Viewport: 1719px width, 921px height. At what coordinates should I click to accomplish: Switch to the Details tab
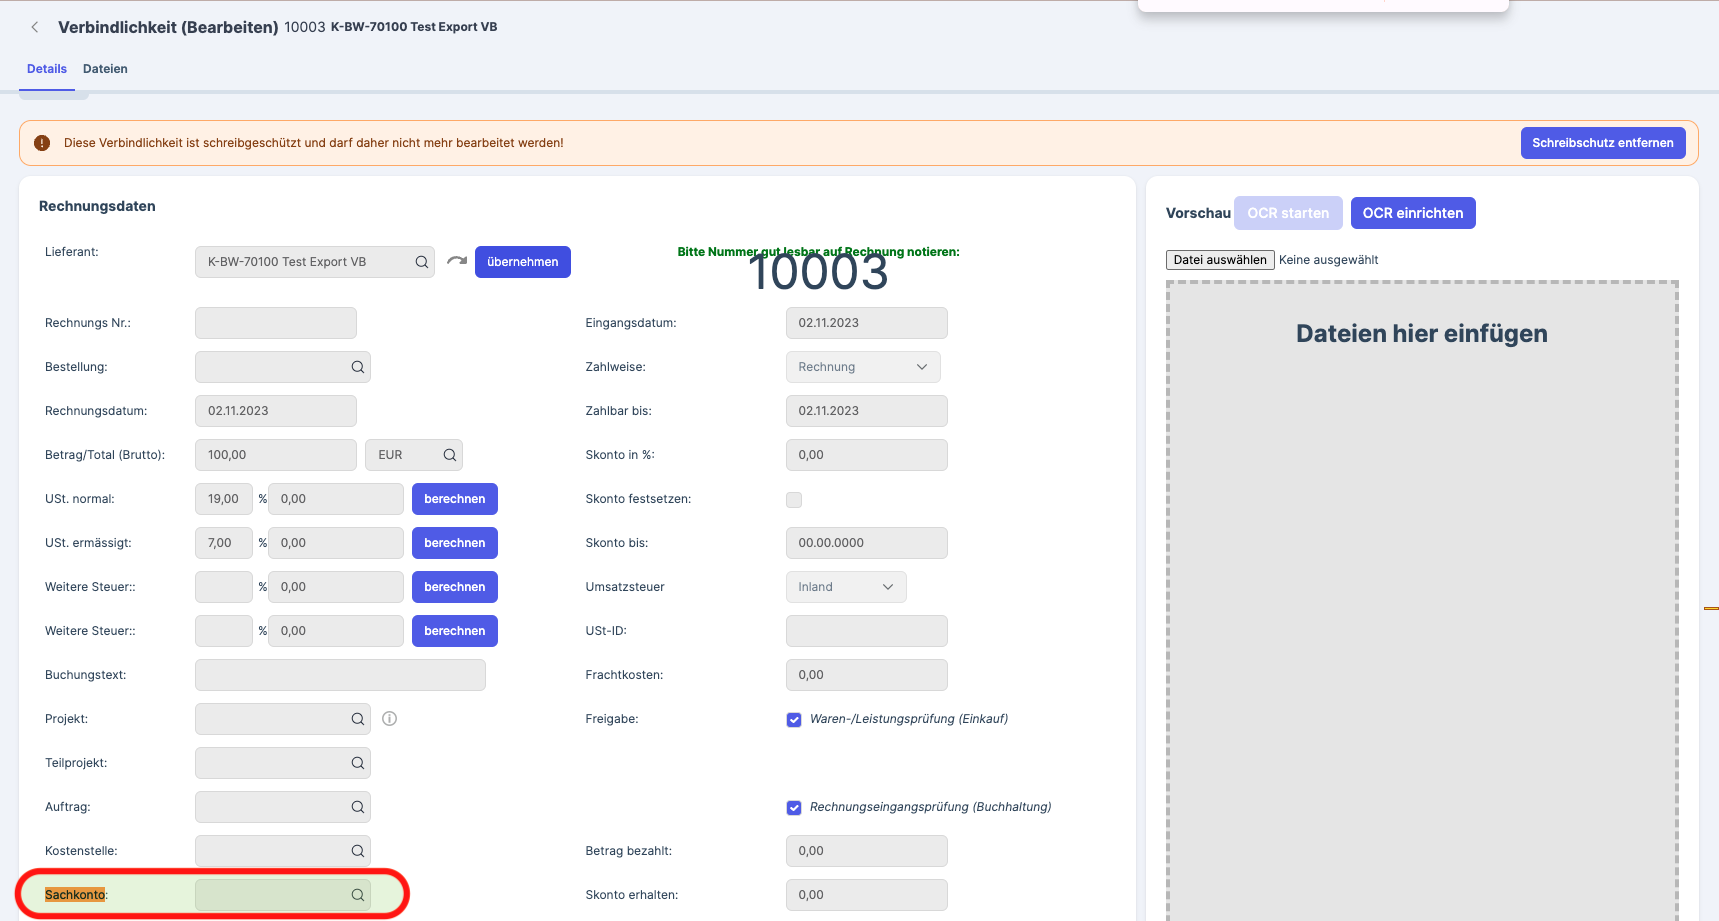(47, 69)
